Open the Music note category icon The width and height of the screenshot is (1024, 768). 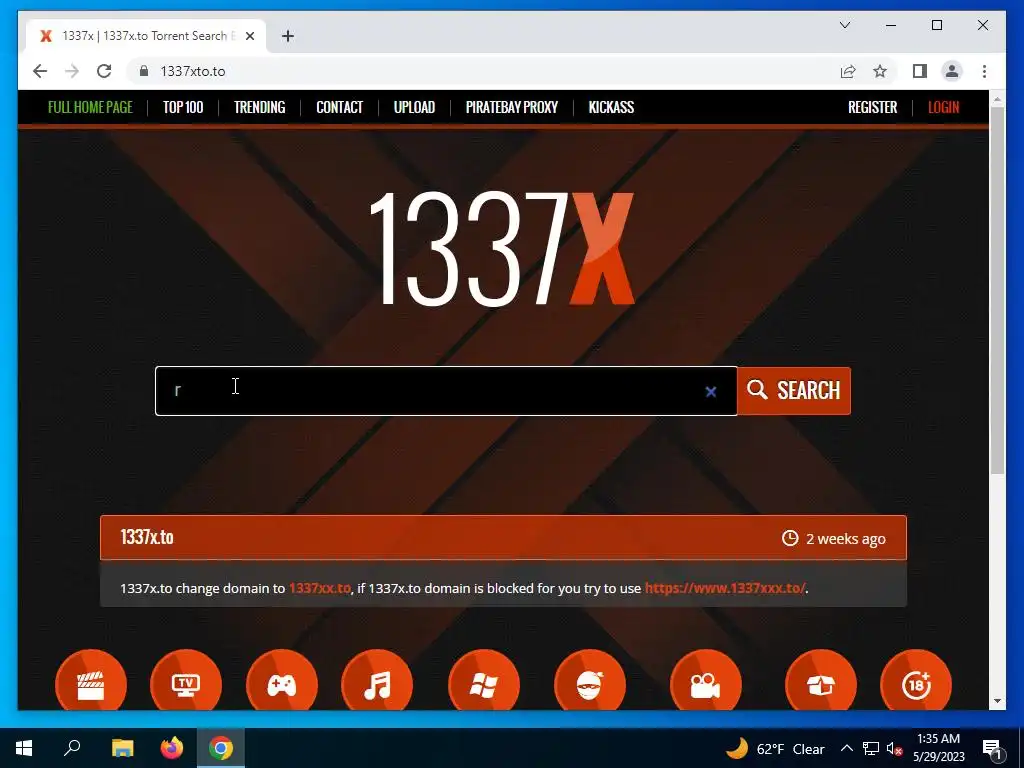point(377,680)
